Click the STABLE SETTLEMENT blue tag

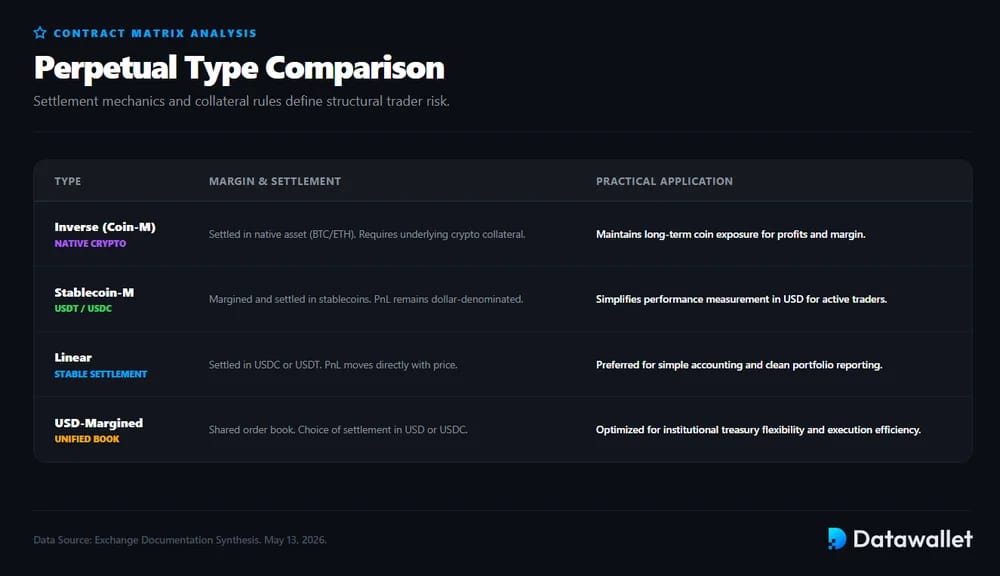[101, 374]
